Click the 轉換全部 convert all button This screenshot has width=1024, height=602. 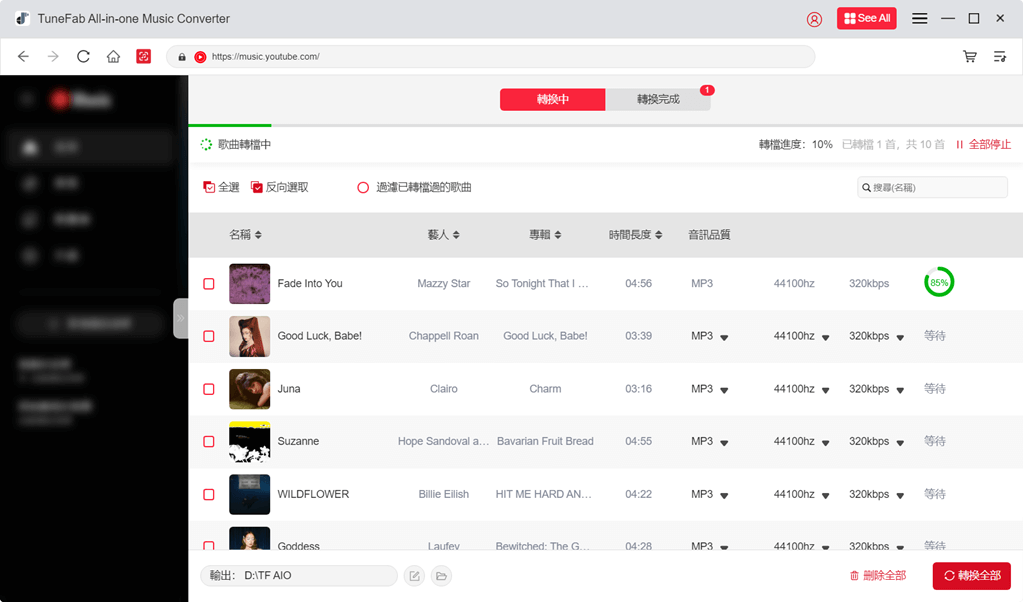tap(972, 576)
